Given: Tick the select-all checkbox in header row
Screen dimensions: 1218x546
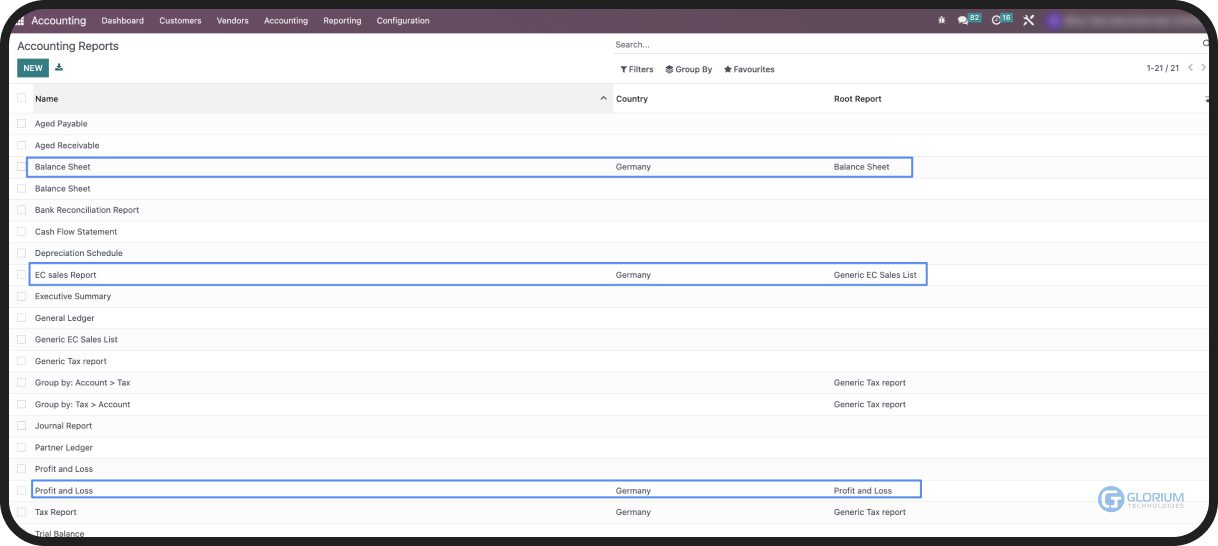Looking at the screenshot, I should click(x=22, y=98).
